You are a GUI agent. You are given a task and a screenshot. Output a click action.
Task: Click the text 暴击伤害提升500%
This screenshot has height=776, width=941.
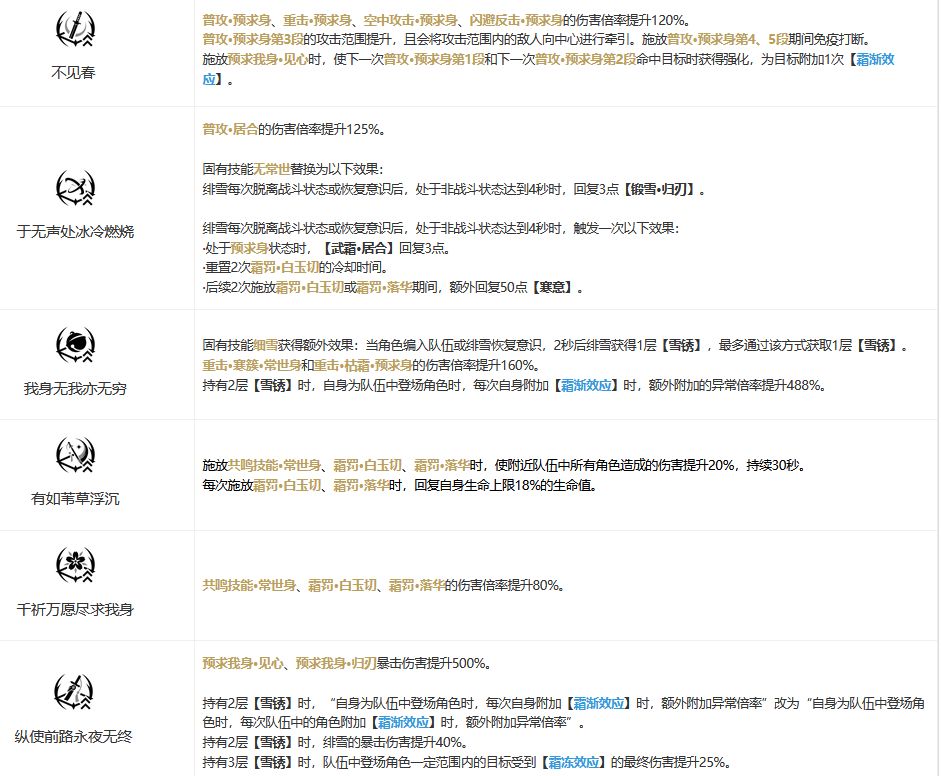click(431, 663)
